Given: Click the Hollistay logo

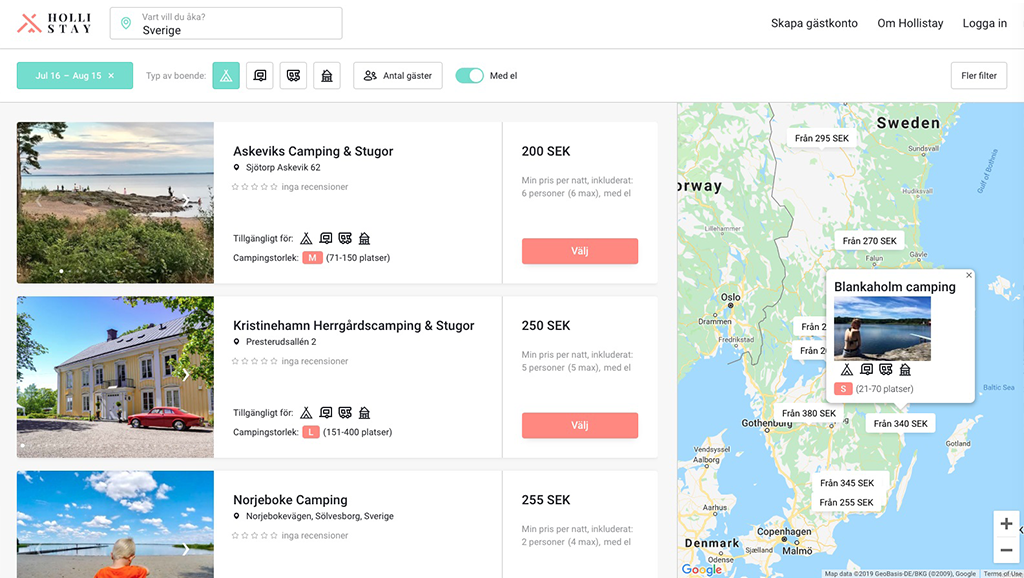Looking at the screenshot, I should pos(54,24).
